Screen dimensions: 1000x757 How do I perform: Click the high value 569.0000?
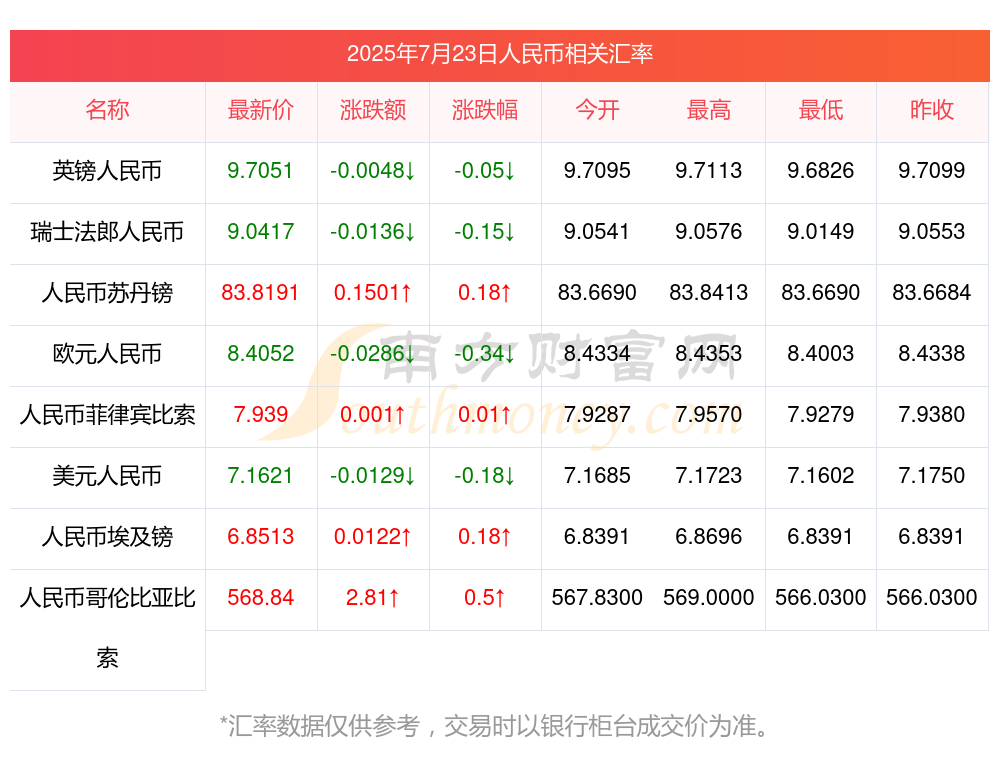coord(709,598)
